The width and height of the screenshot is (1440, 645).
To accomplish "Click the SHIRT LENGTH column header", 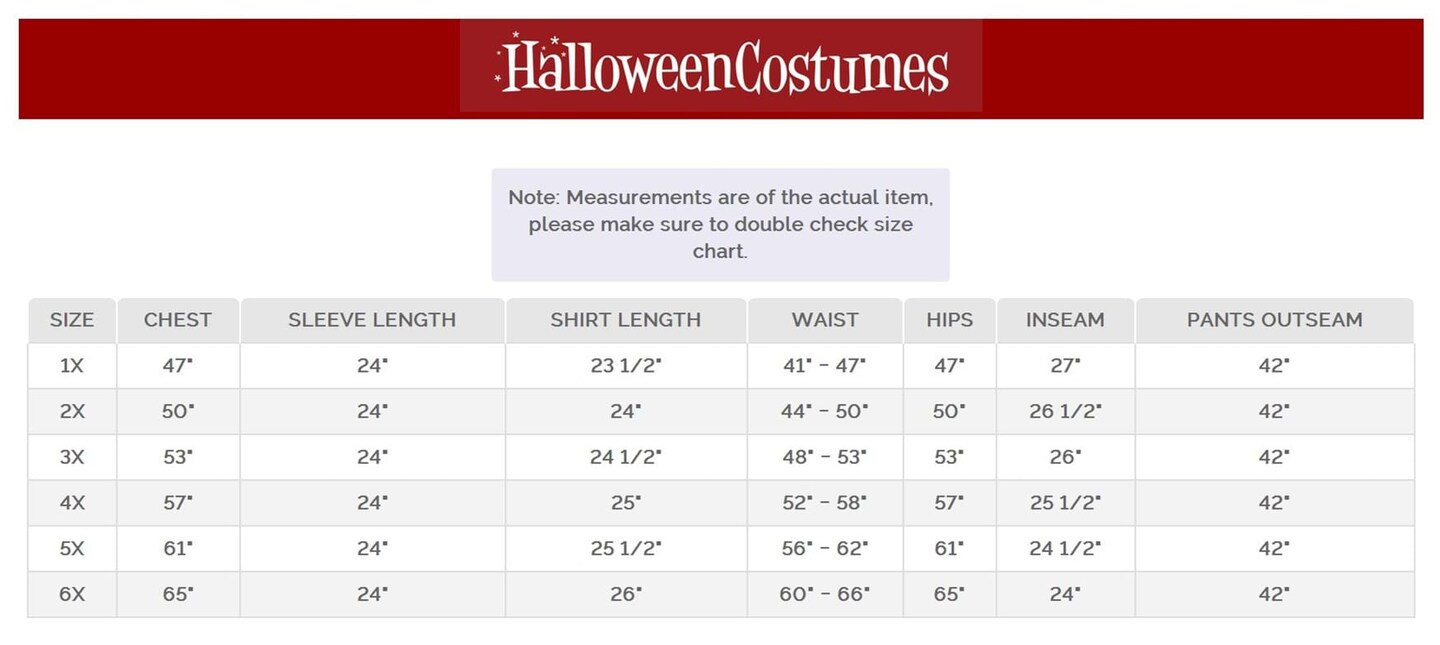I will (626, 320).
